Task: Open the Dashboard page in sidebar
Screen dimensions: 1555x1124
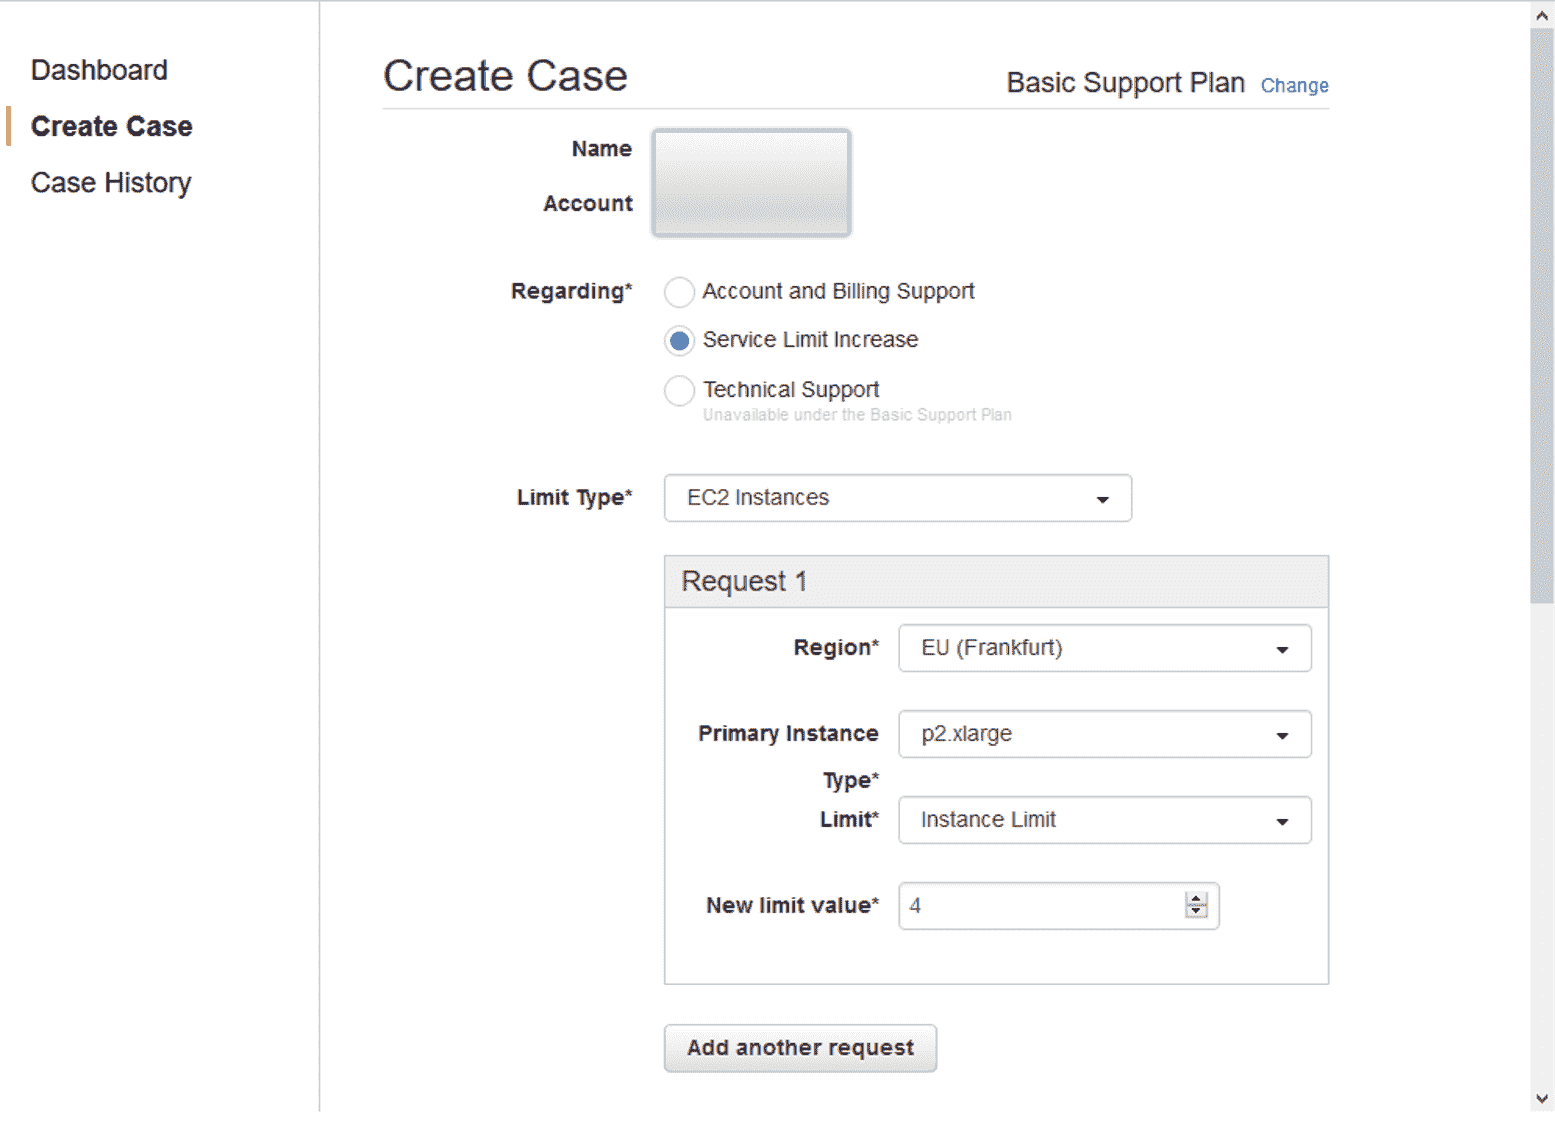Action: click(x=99, y=70)
